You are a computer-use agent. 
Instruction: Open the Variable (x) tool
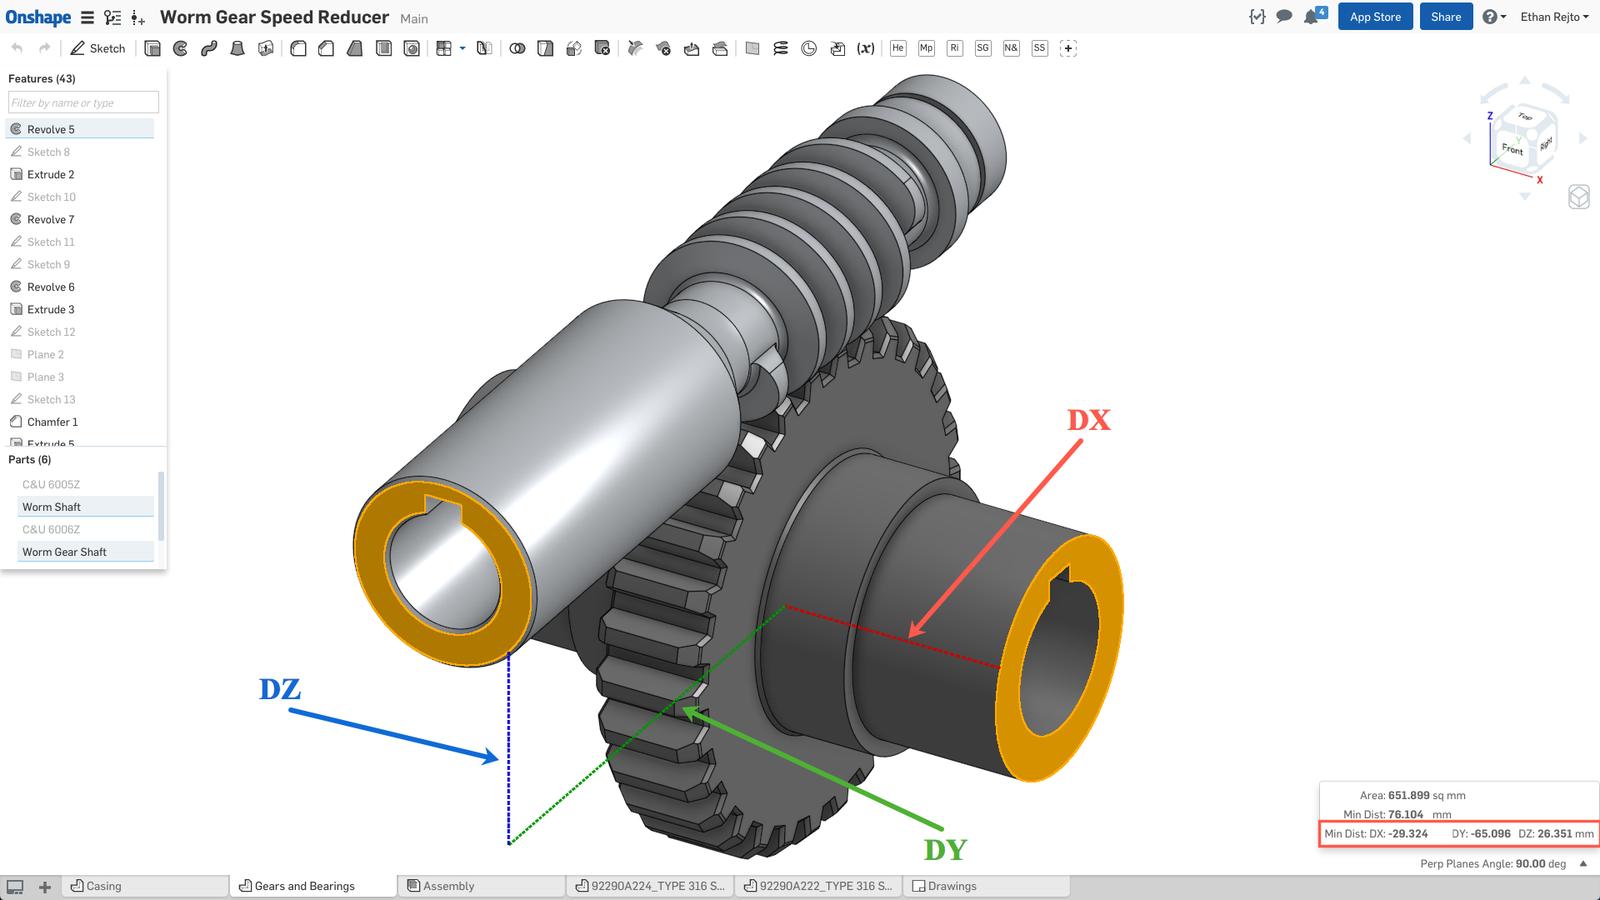coord(866,48)
